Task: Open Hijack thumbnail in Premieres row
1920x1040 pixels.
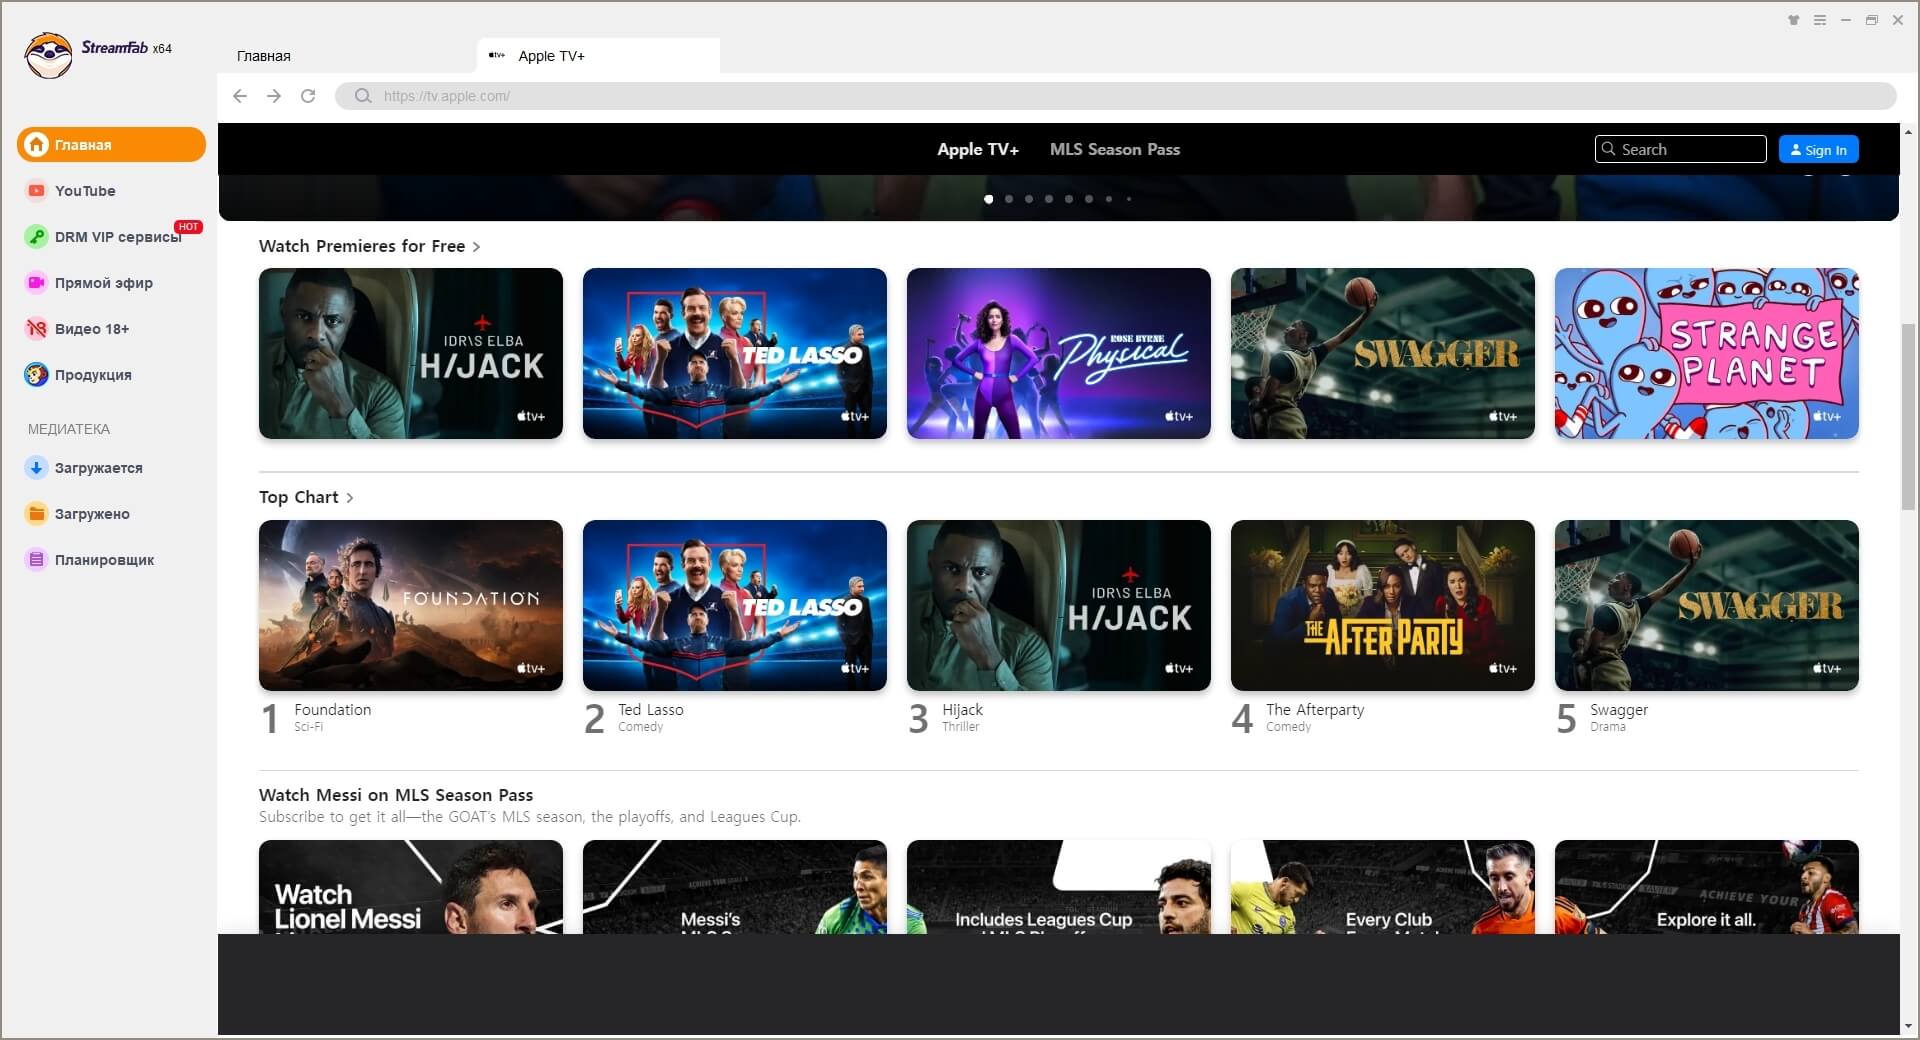Action: pyautogui.click(x=411, y=353)
